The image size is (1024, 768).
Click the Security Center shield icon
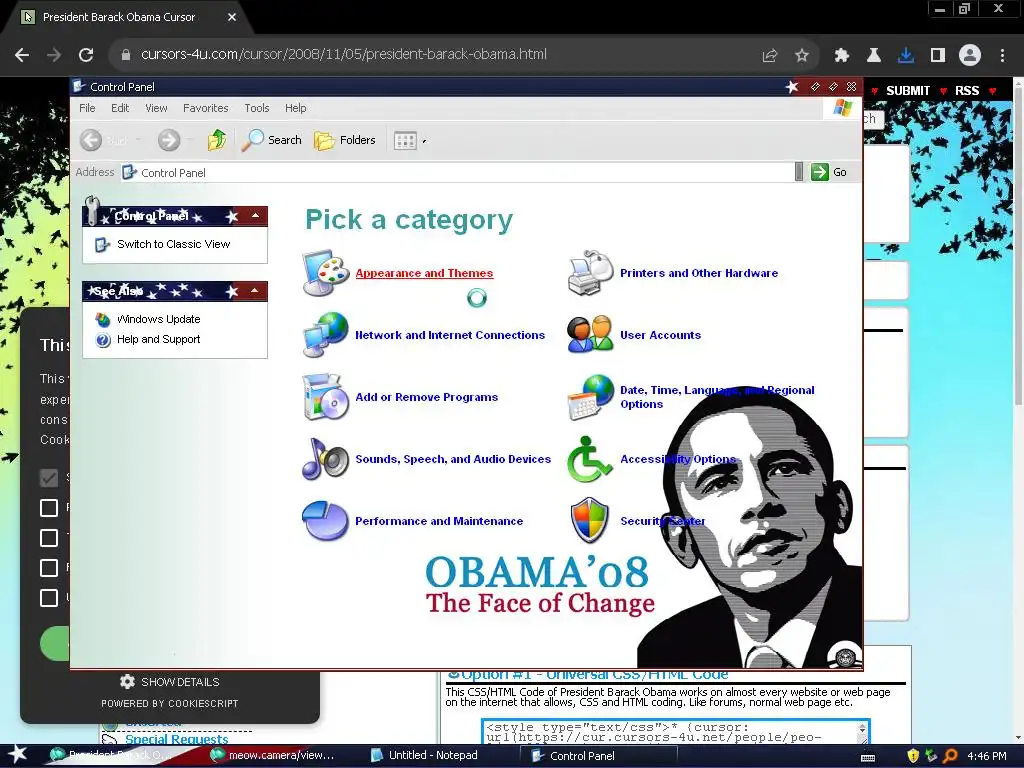coord(590,520)
